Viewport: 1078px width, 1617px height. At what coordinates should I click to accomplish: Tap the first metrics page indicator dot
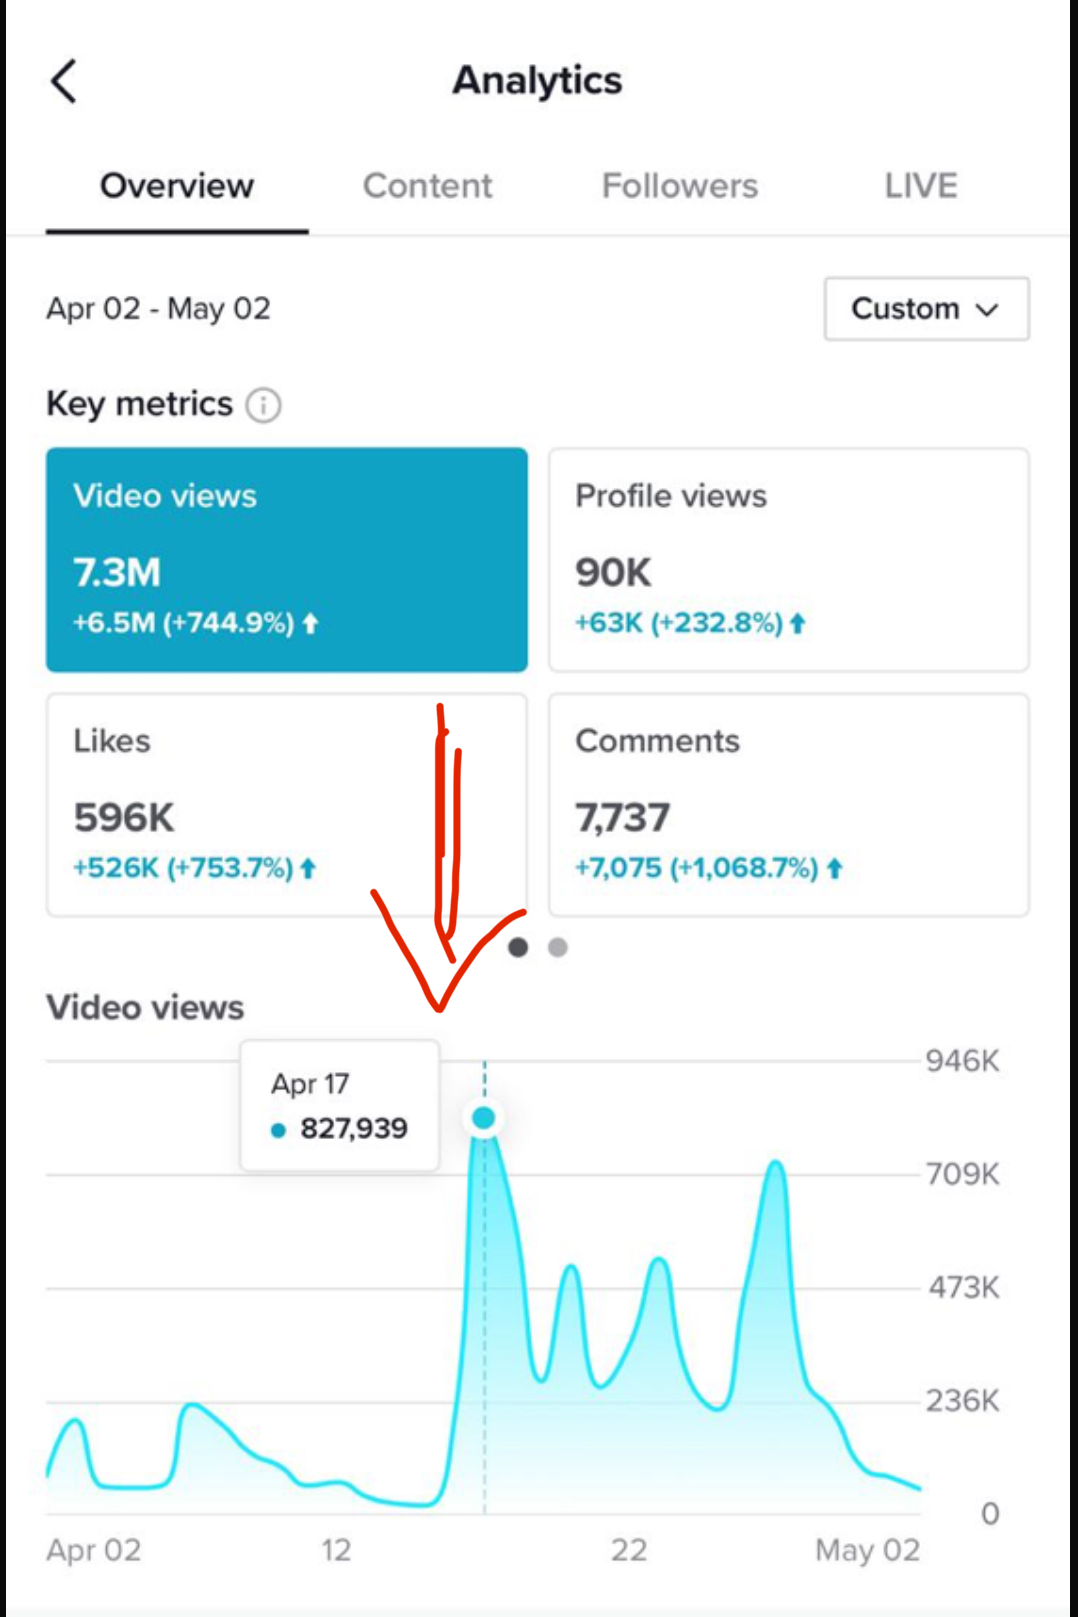518,947
